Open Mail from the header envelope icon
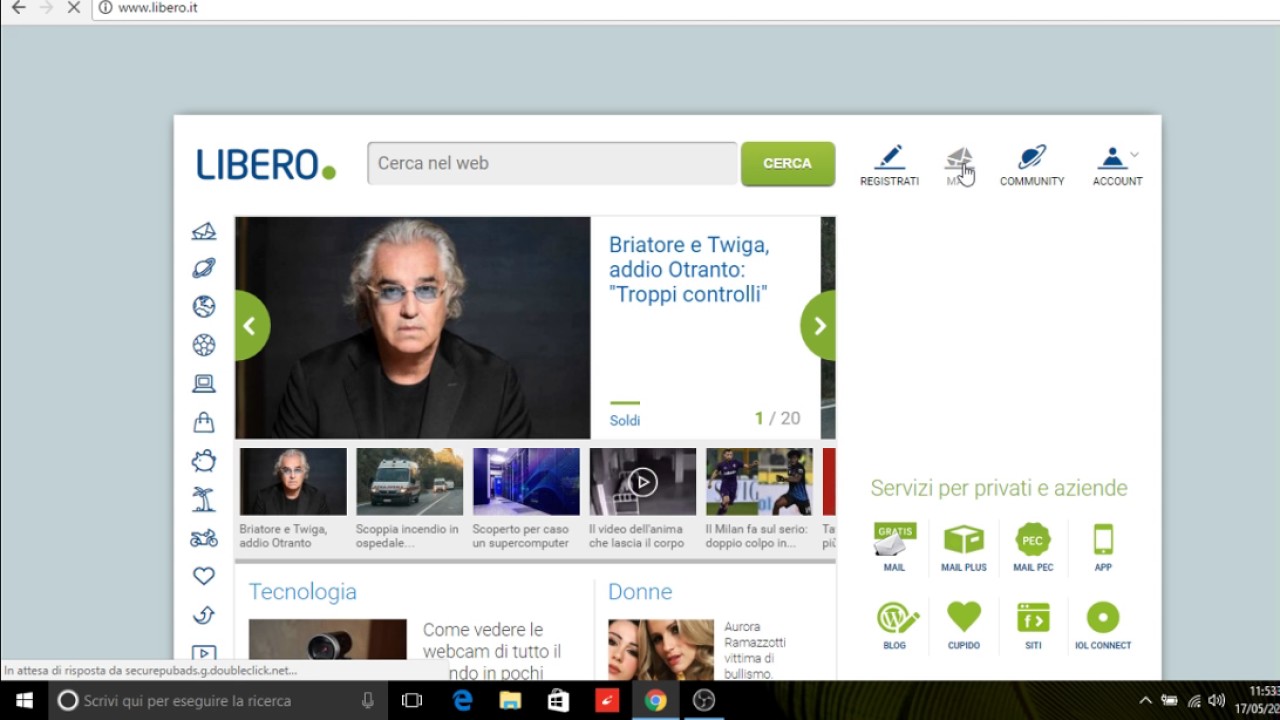The height and width of the screenshot is (720, 1280). click(959, 158)
